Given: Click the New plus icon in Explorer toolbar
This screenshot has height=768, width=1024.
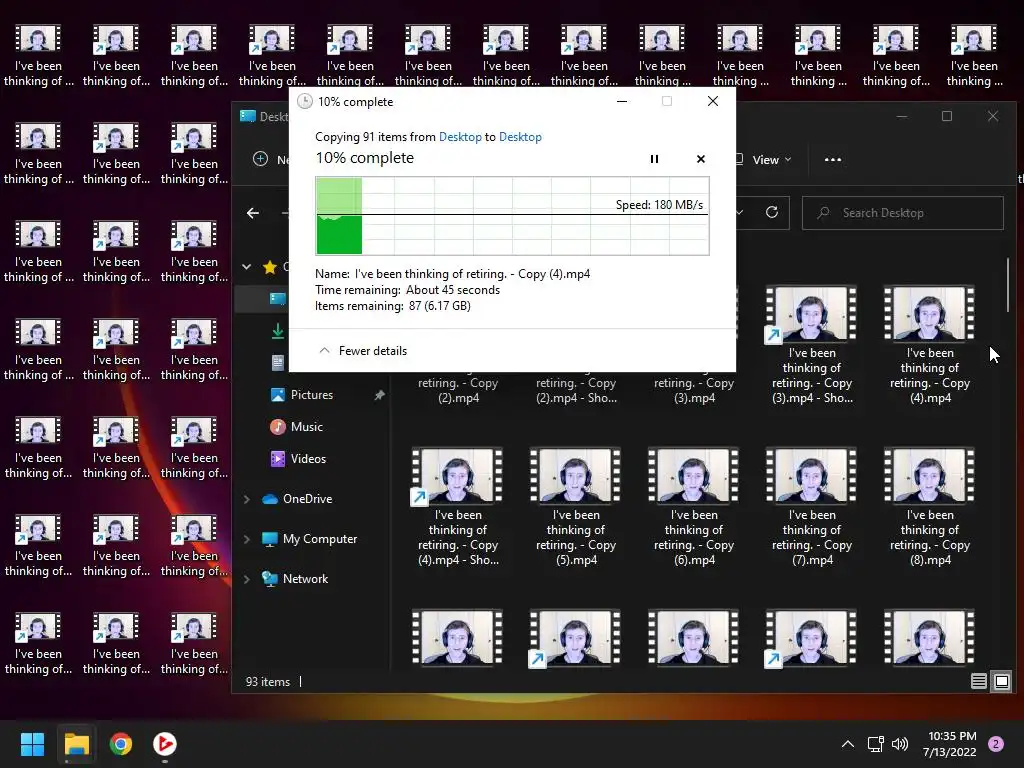Looking at the screenshot, I should point(260,159).
